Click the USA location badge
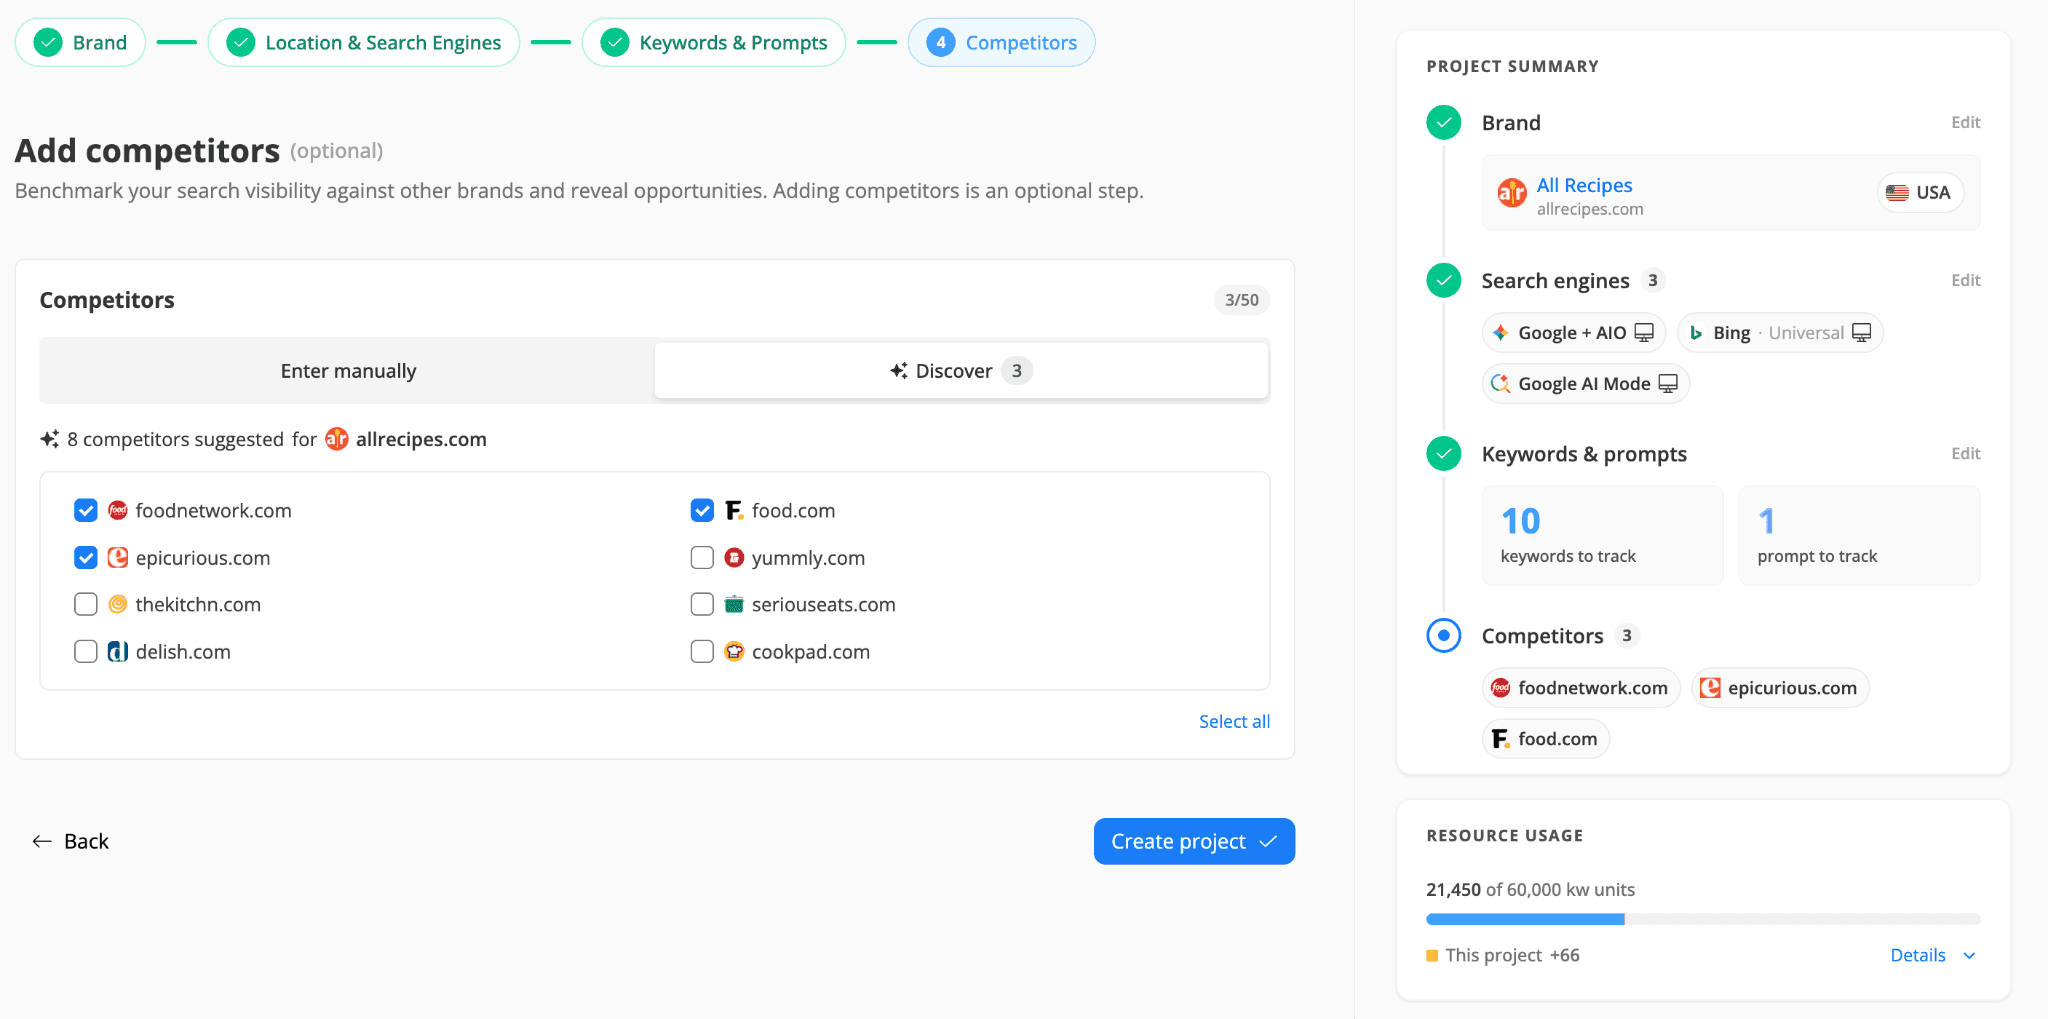 point(1920,193)
